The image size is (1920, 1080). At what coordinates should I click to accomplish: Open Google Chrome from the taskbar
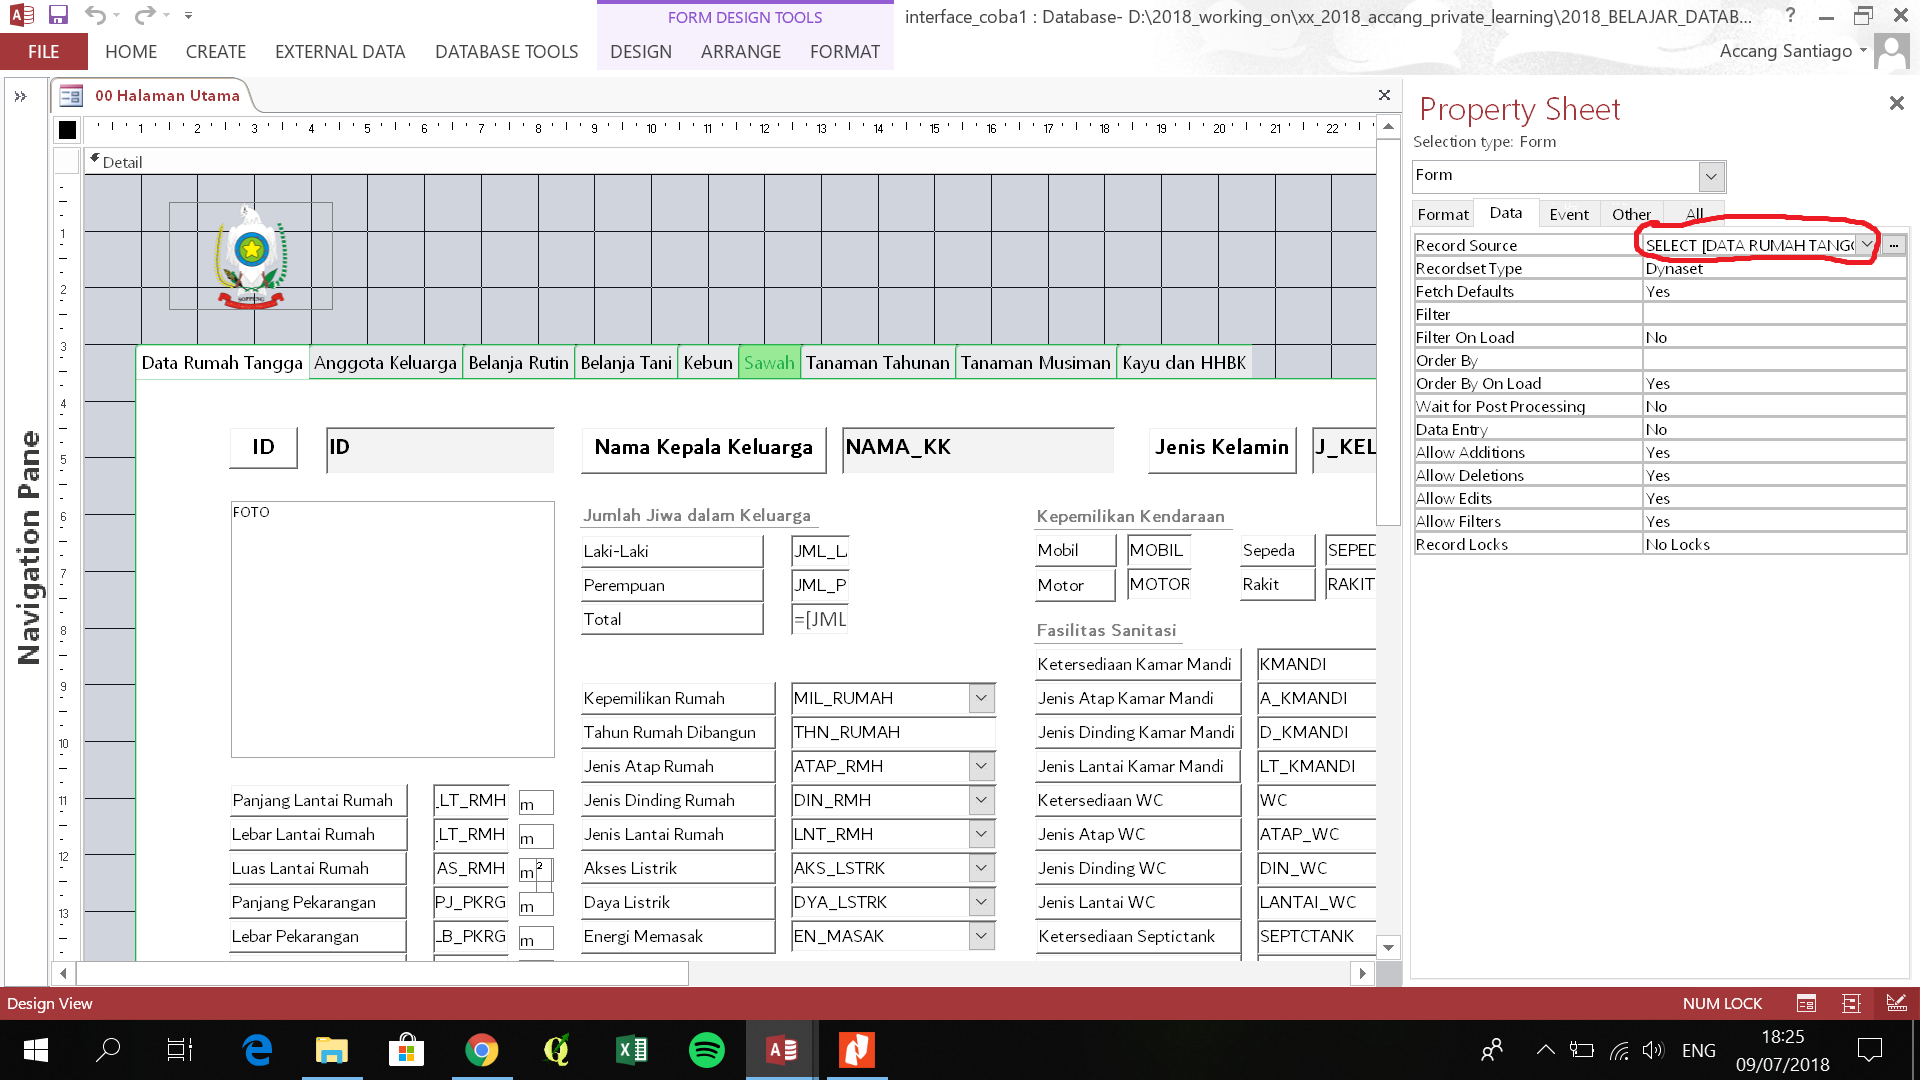coord(482,1050)
